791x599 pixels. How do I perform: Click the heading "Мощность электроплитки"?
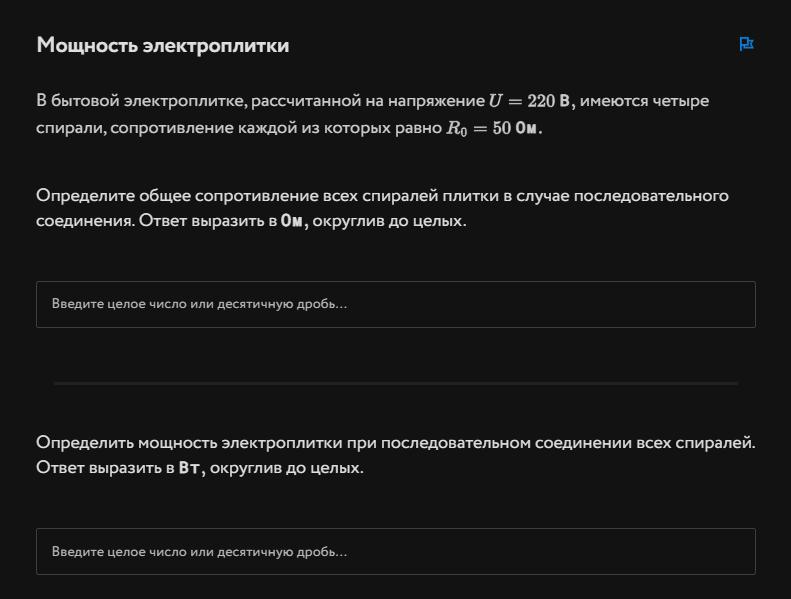(163, 45)
